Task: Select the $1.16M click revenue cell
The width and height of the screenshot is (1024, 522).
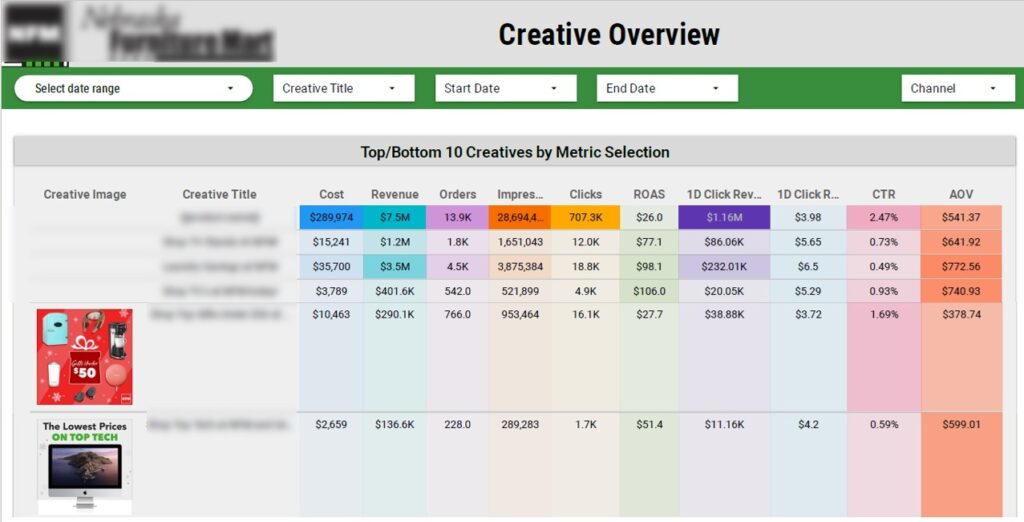Action: 724,217
